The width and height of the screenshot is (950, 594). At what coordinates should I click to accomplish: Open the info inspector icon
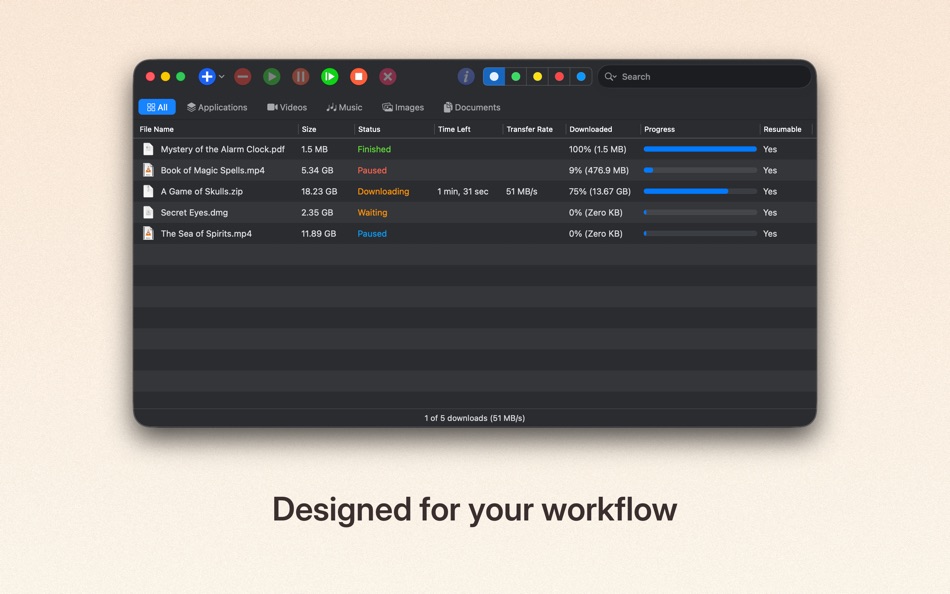(465, 76)
